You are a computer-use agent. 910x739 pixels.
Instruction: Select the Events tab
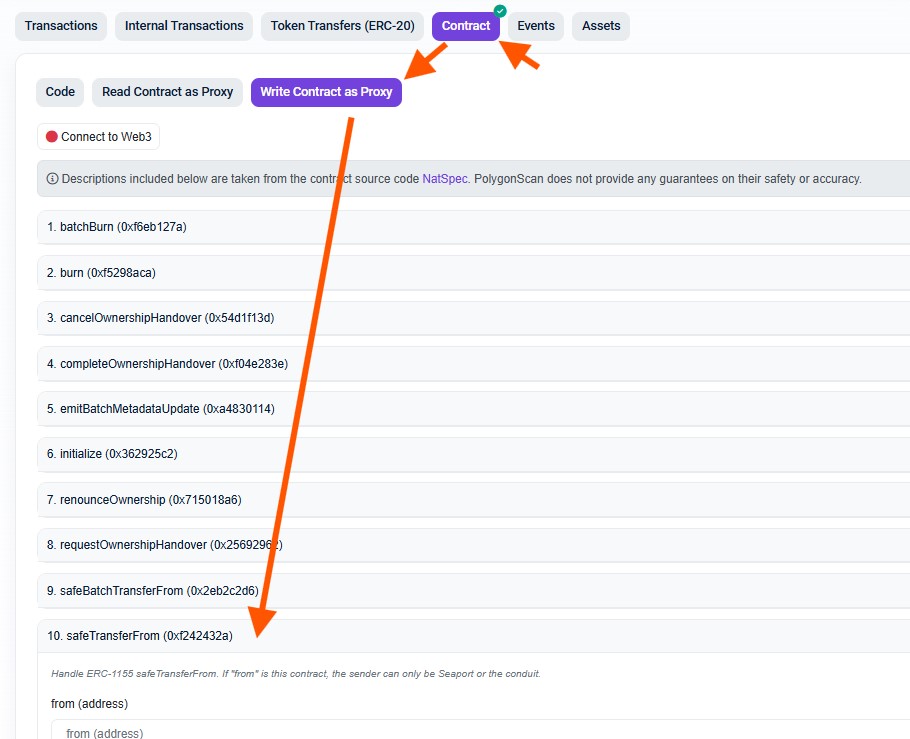pos(536,26)
